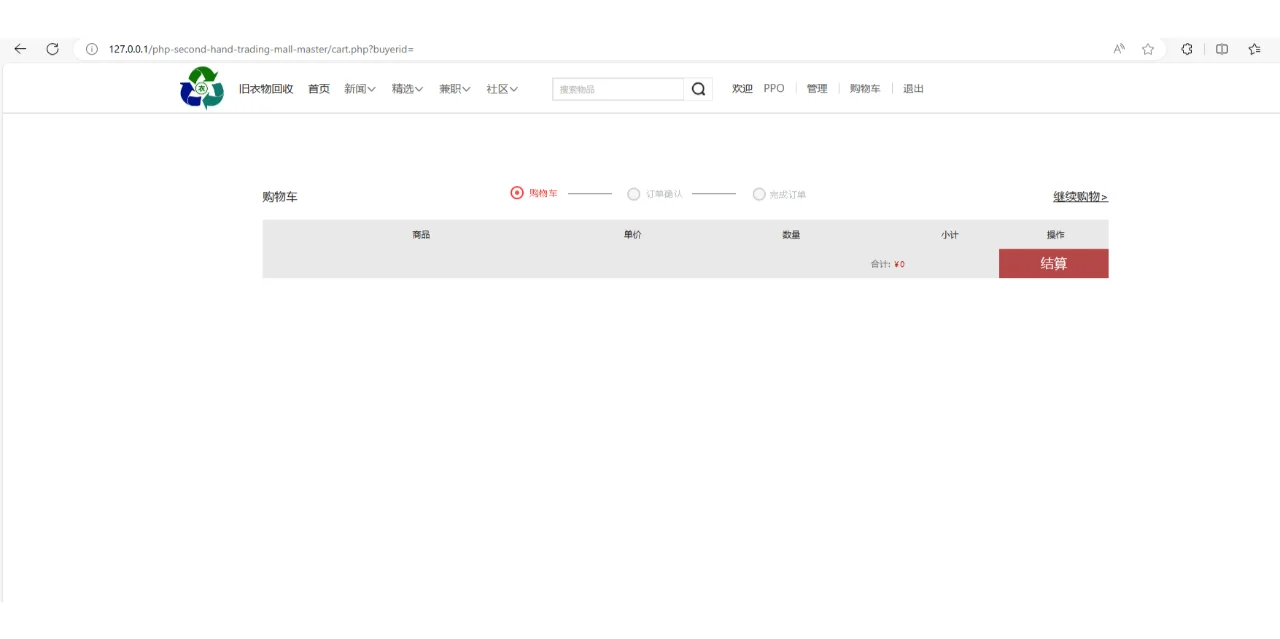Select the 订单确认 step radio button
The width and height of the screenshot is (1280, 639).
tap(634, 193)
